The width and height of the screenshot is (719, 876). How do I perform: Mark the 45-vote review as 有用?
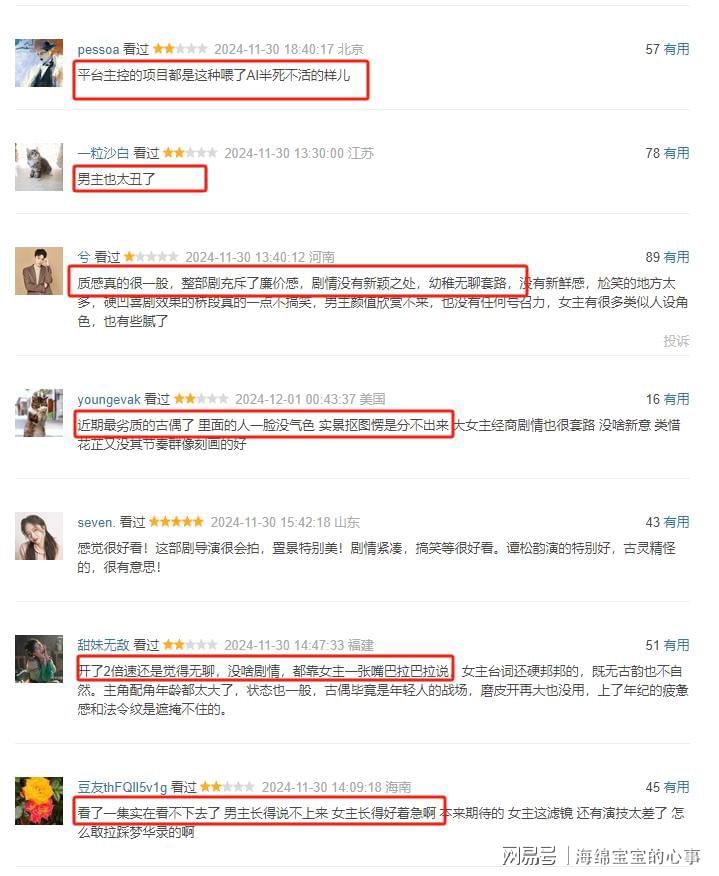(x=677, y=787)
